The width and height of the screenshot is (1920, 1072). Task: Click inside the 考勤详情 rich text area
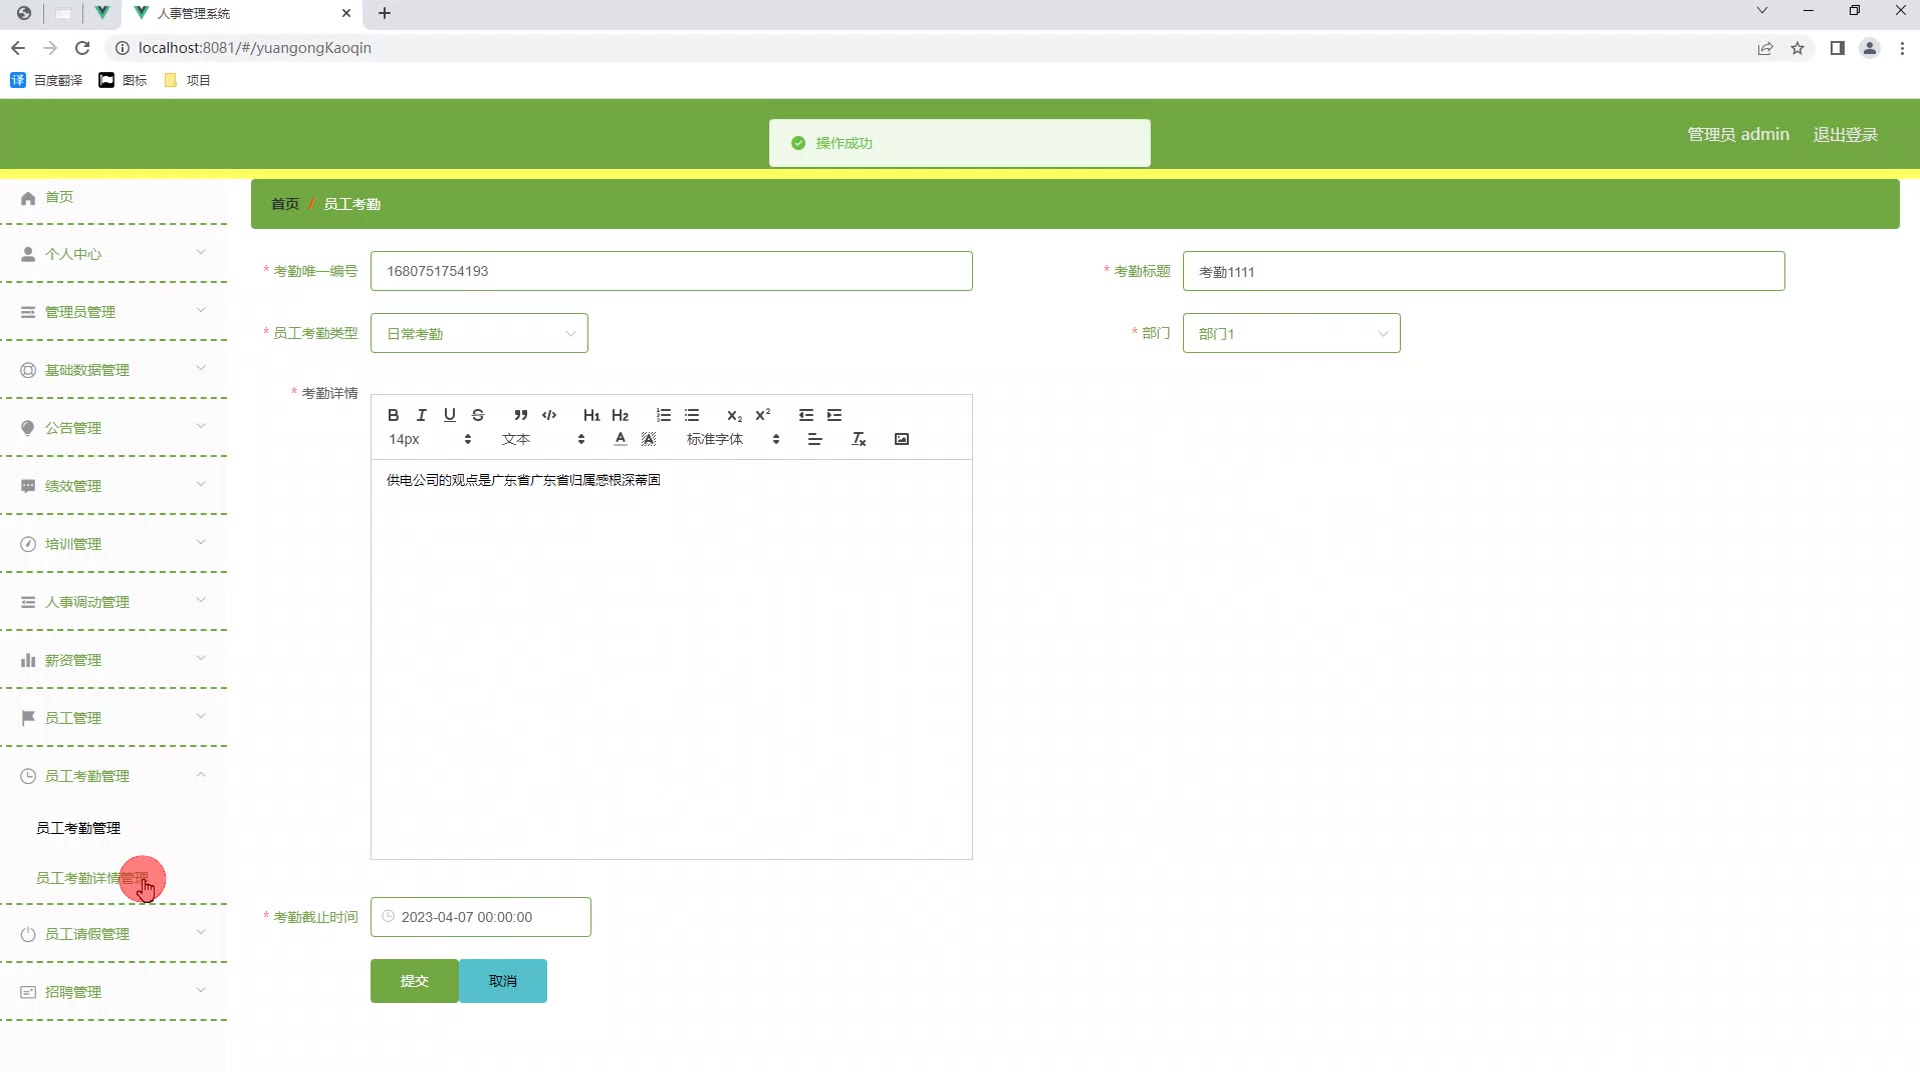(x=671, y=658)
